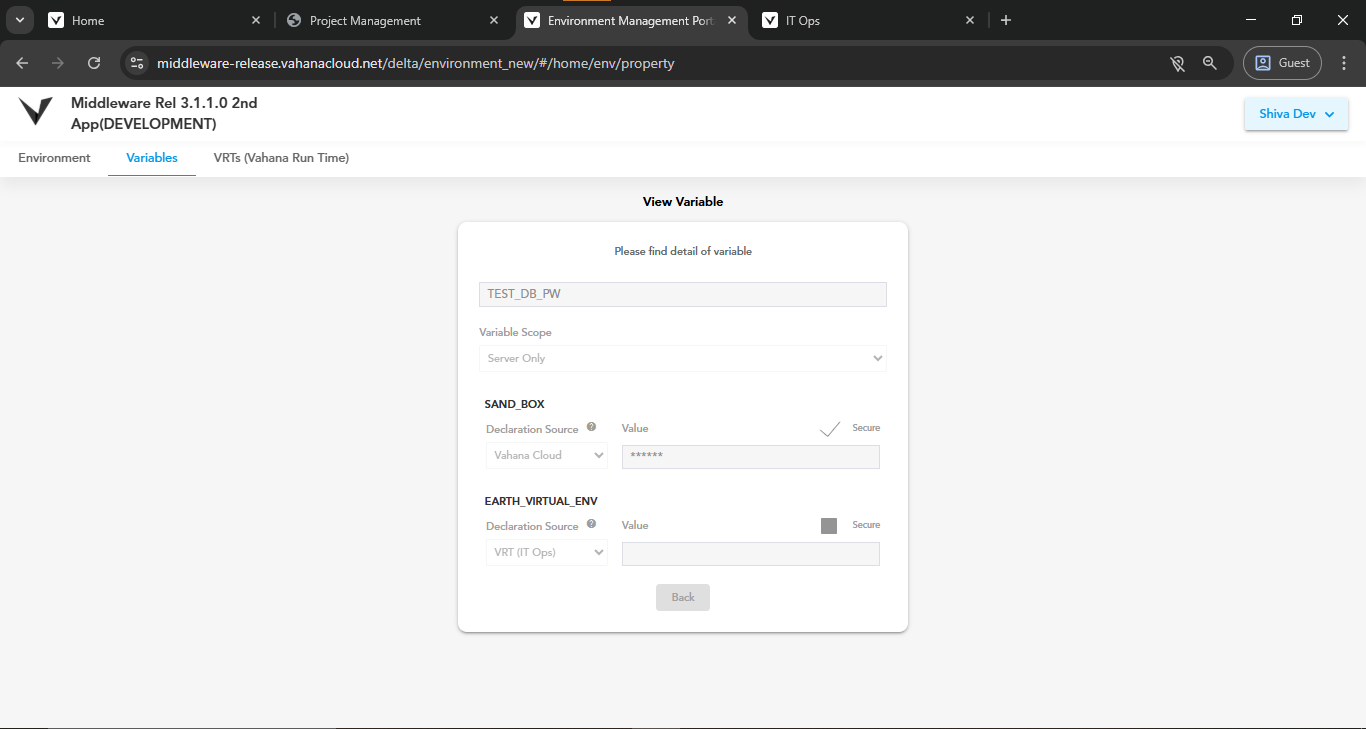Switch to the Environment tab
Screen dimensions: 1366x729
point(54,158)
